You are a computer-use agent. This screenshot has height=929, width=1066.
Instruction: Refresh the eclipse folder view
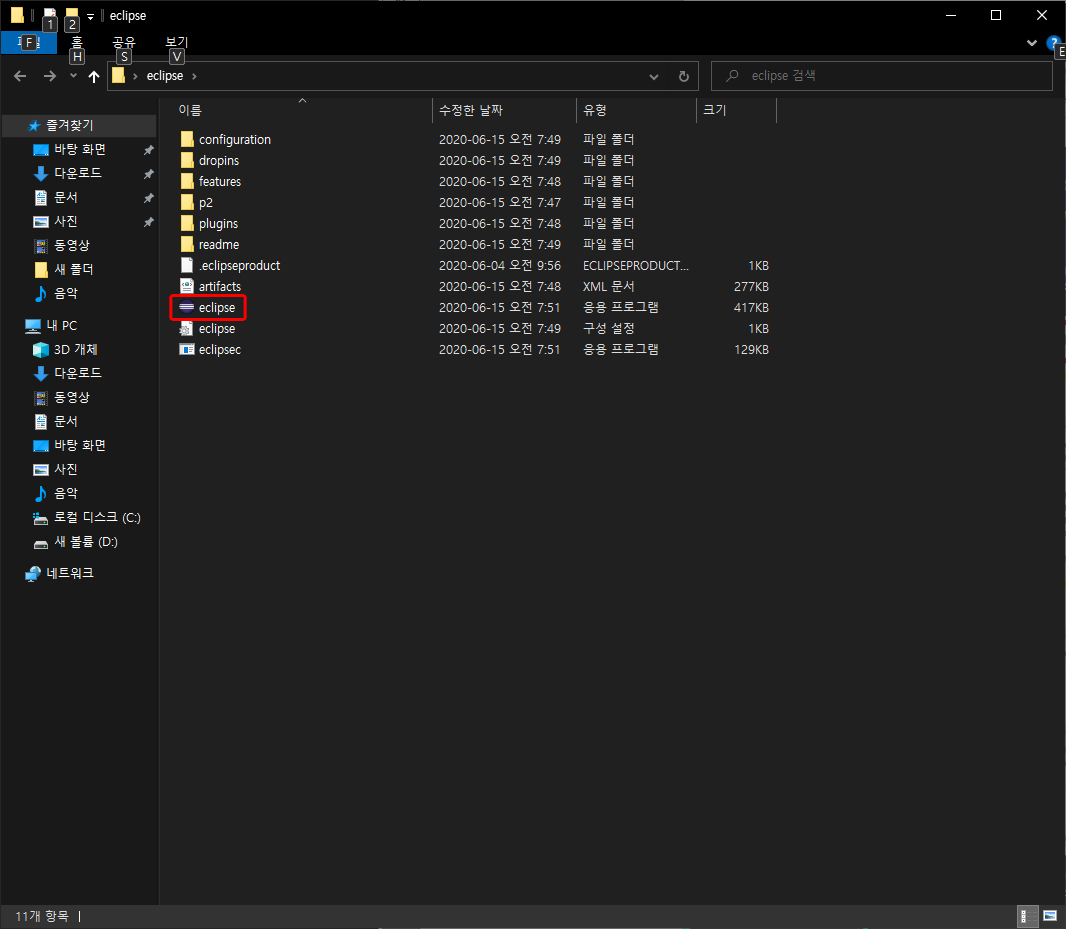coord(684,76)
